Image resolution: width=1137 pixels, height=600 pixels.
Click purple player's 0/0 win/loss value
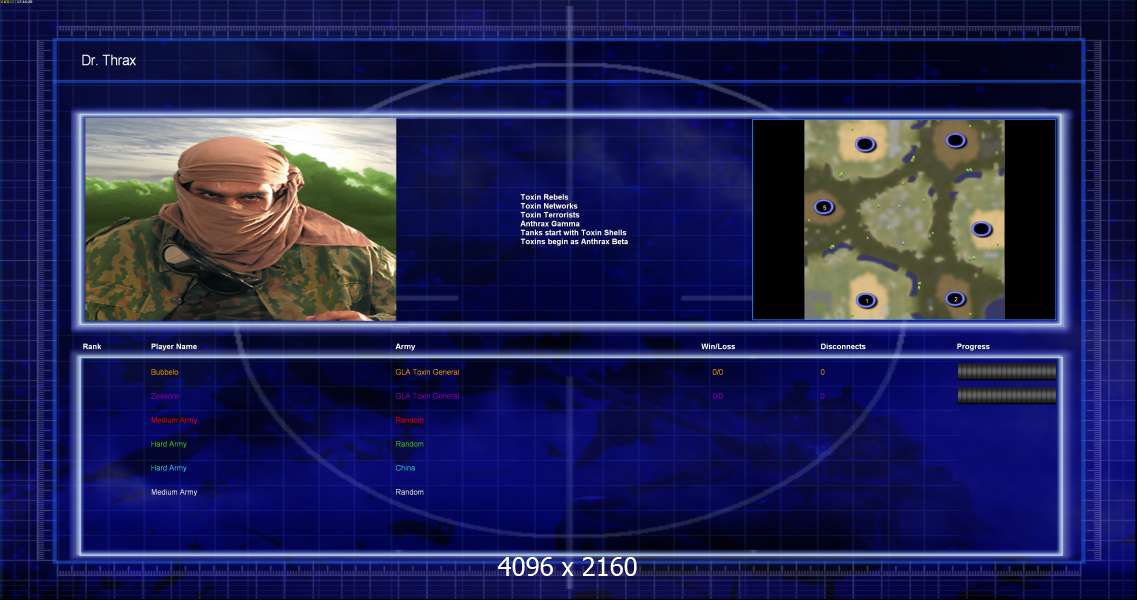pos(718,396)
